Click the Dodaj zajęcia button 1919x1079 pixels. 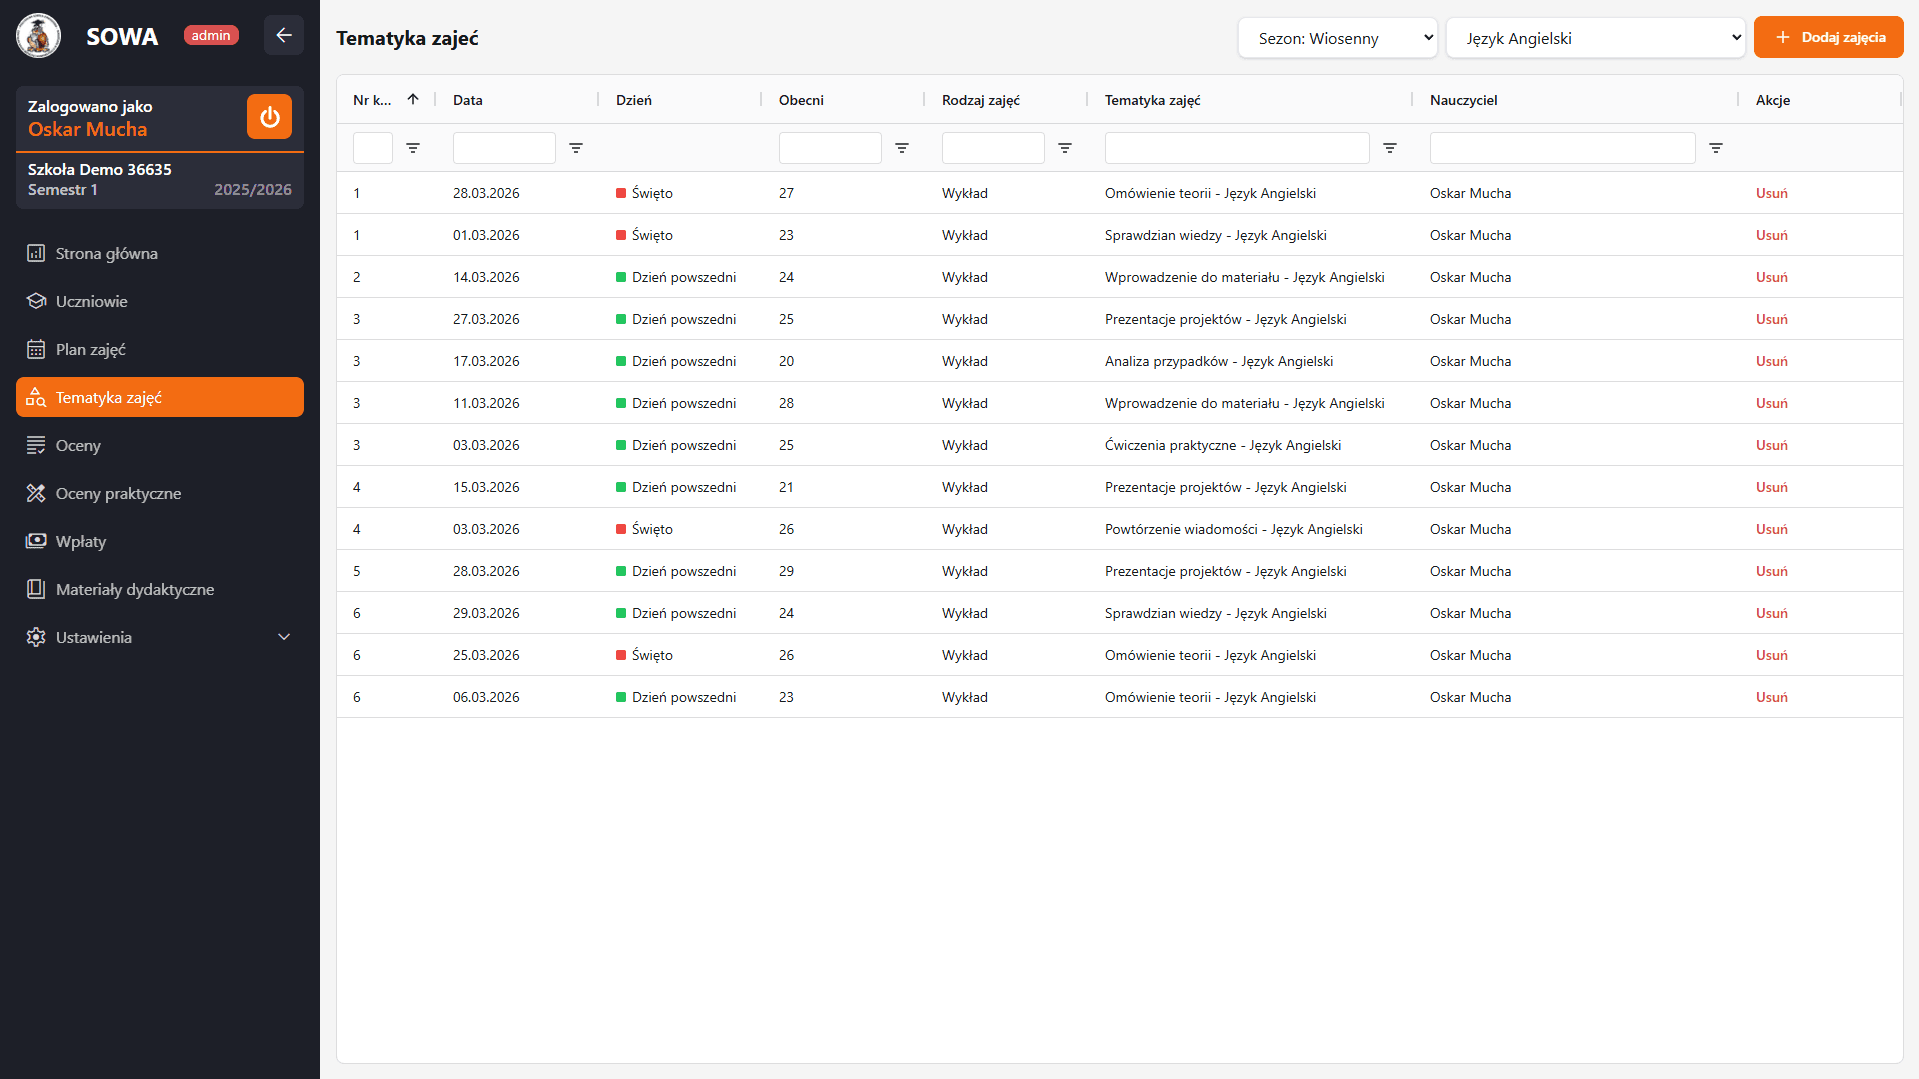[x=1828, y=37]
